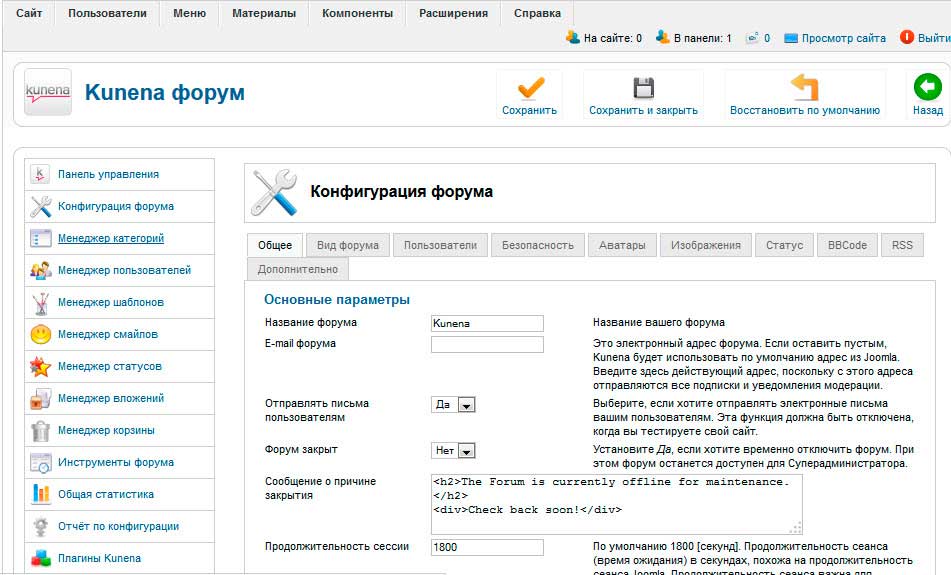The image size is (951, 575).
Task: Click the Менеджер шаблонов brushes icon
Action: (x=41, y=303)
